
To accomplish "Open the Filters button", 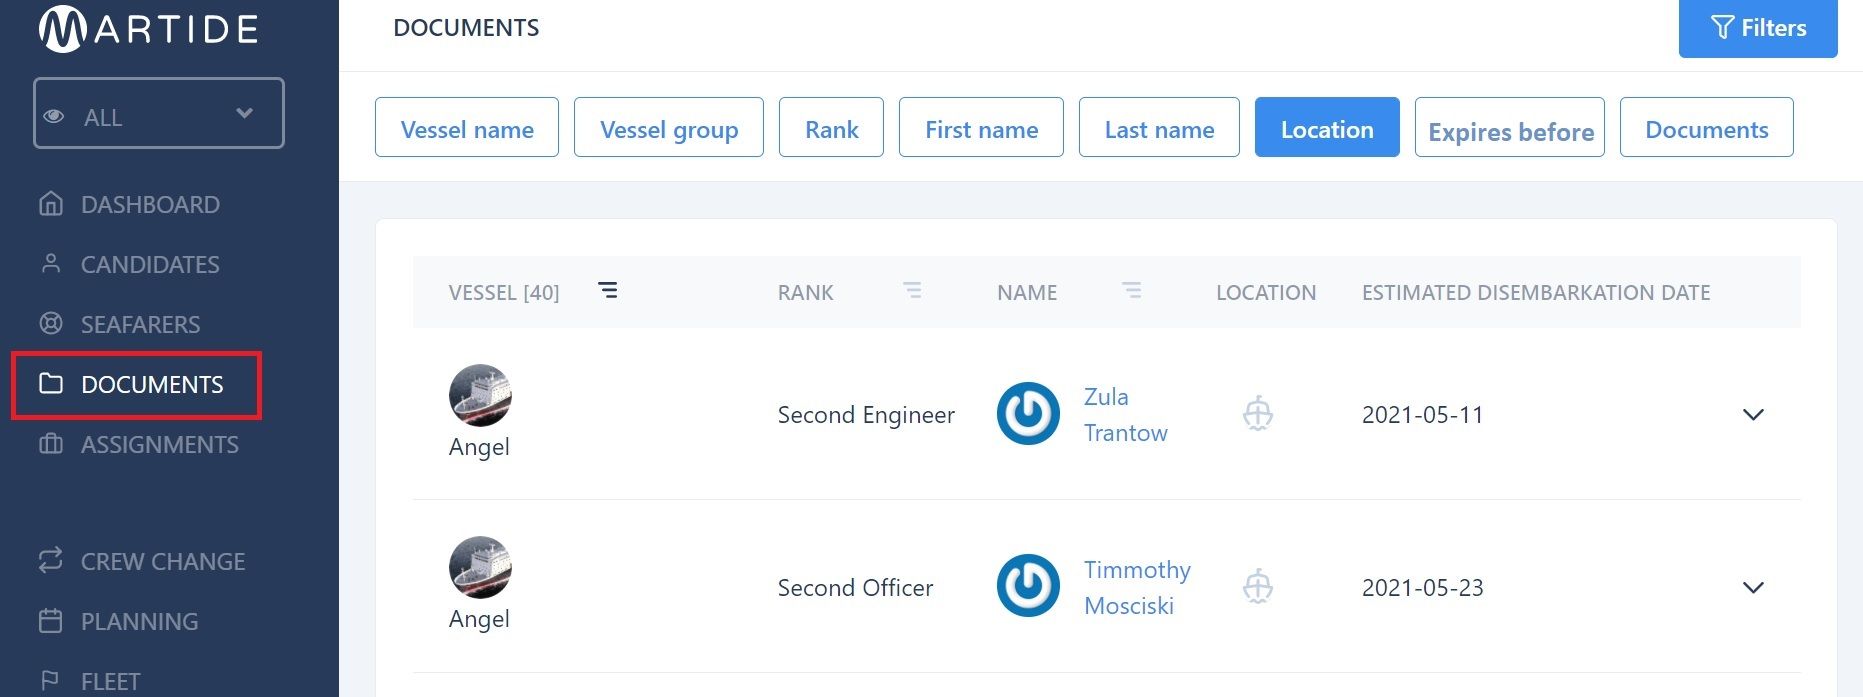I will pyautogui.click(x=1758, y=28).
